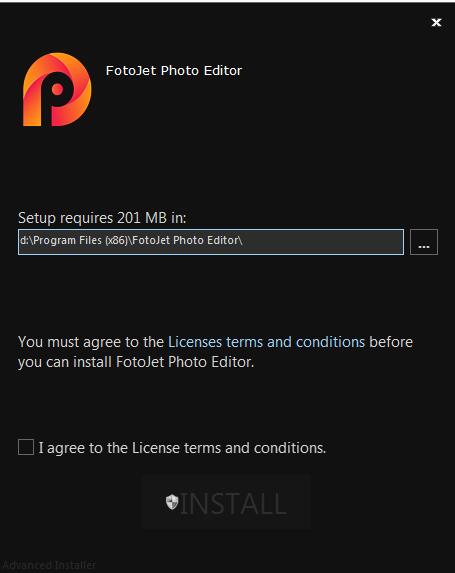Click the '(x86)' portion of the install path
Image resolution: width=455 pixels, height=573 pixels.
117,240
